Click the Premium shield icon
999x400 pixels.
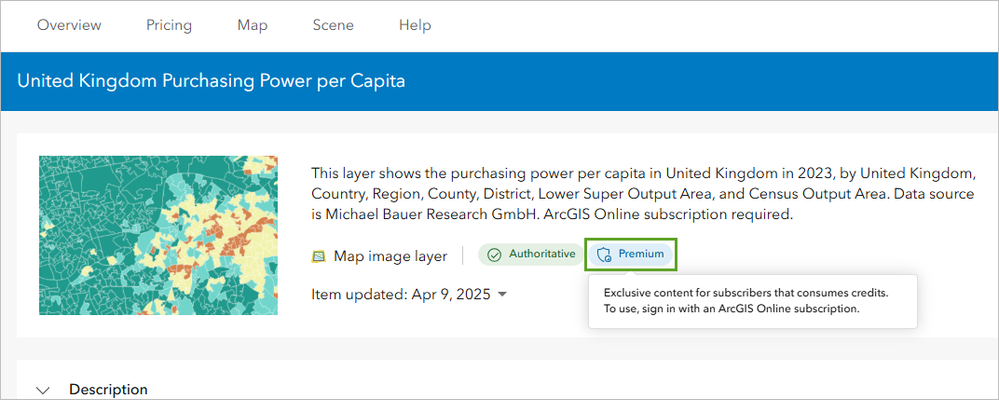click(604, 255)
